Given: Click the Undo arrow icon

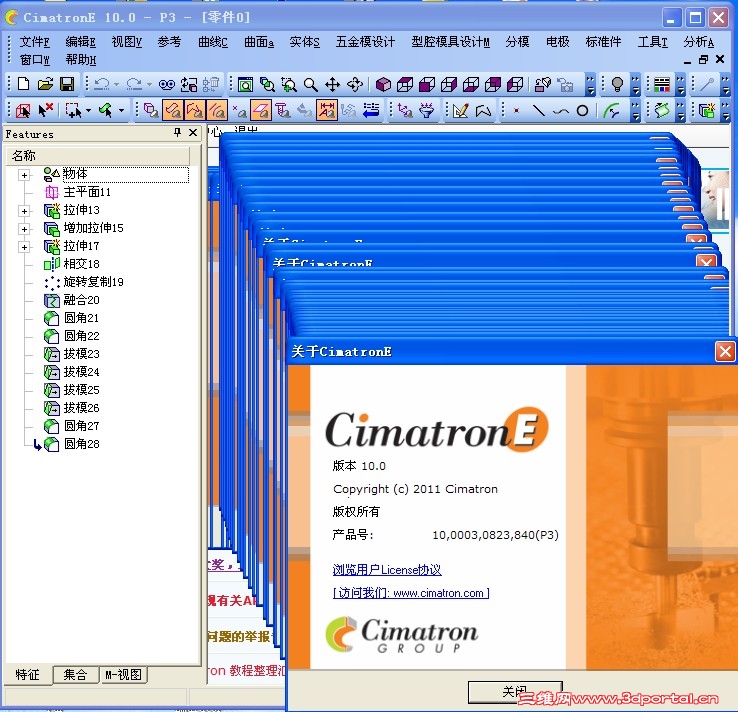Looking at the screenshot, I should tap(101, 84).
